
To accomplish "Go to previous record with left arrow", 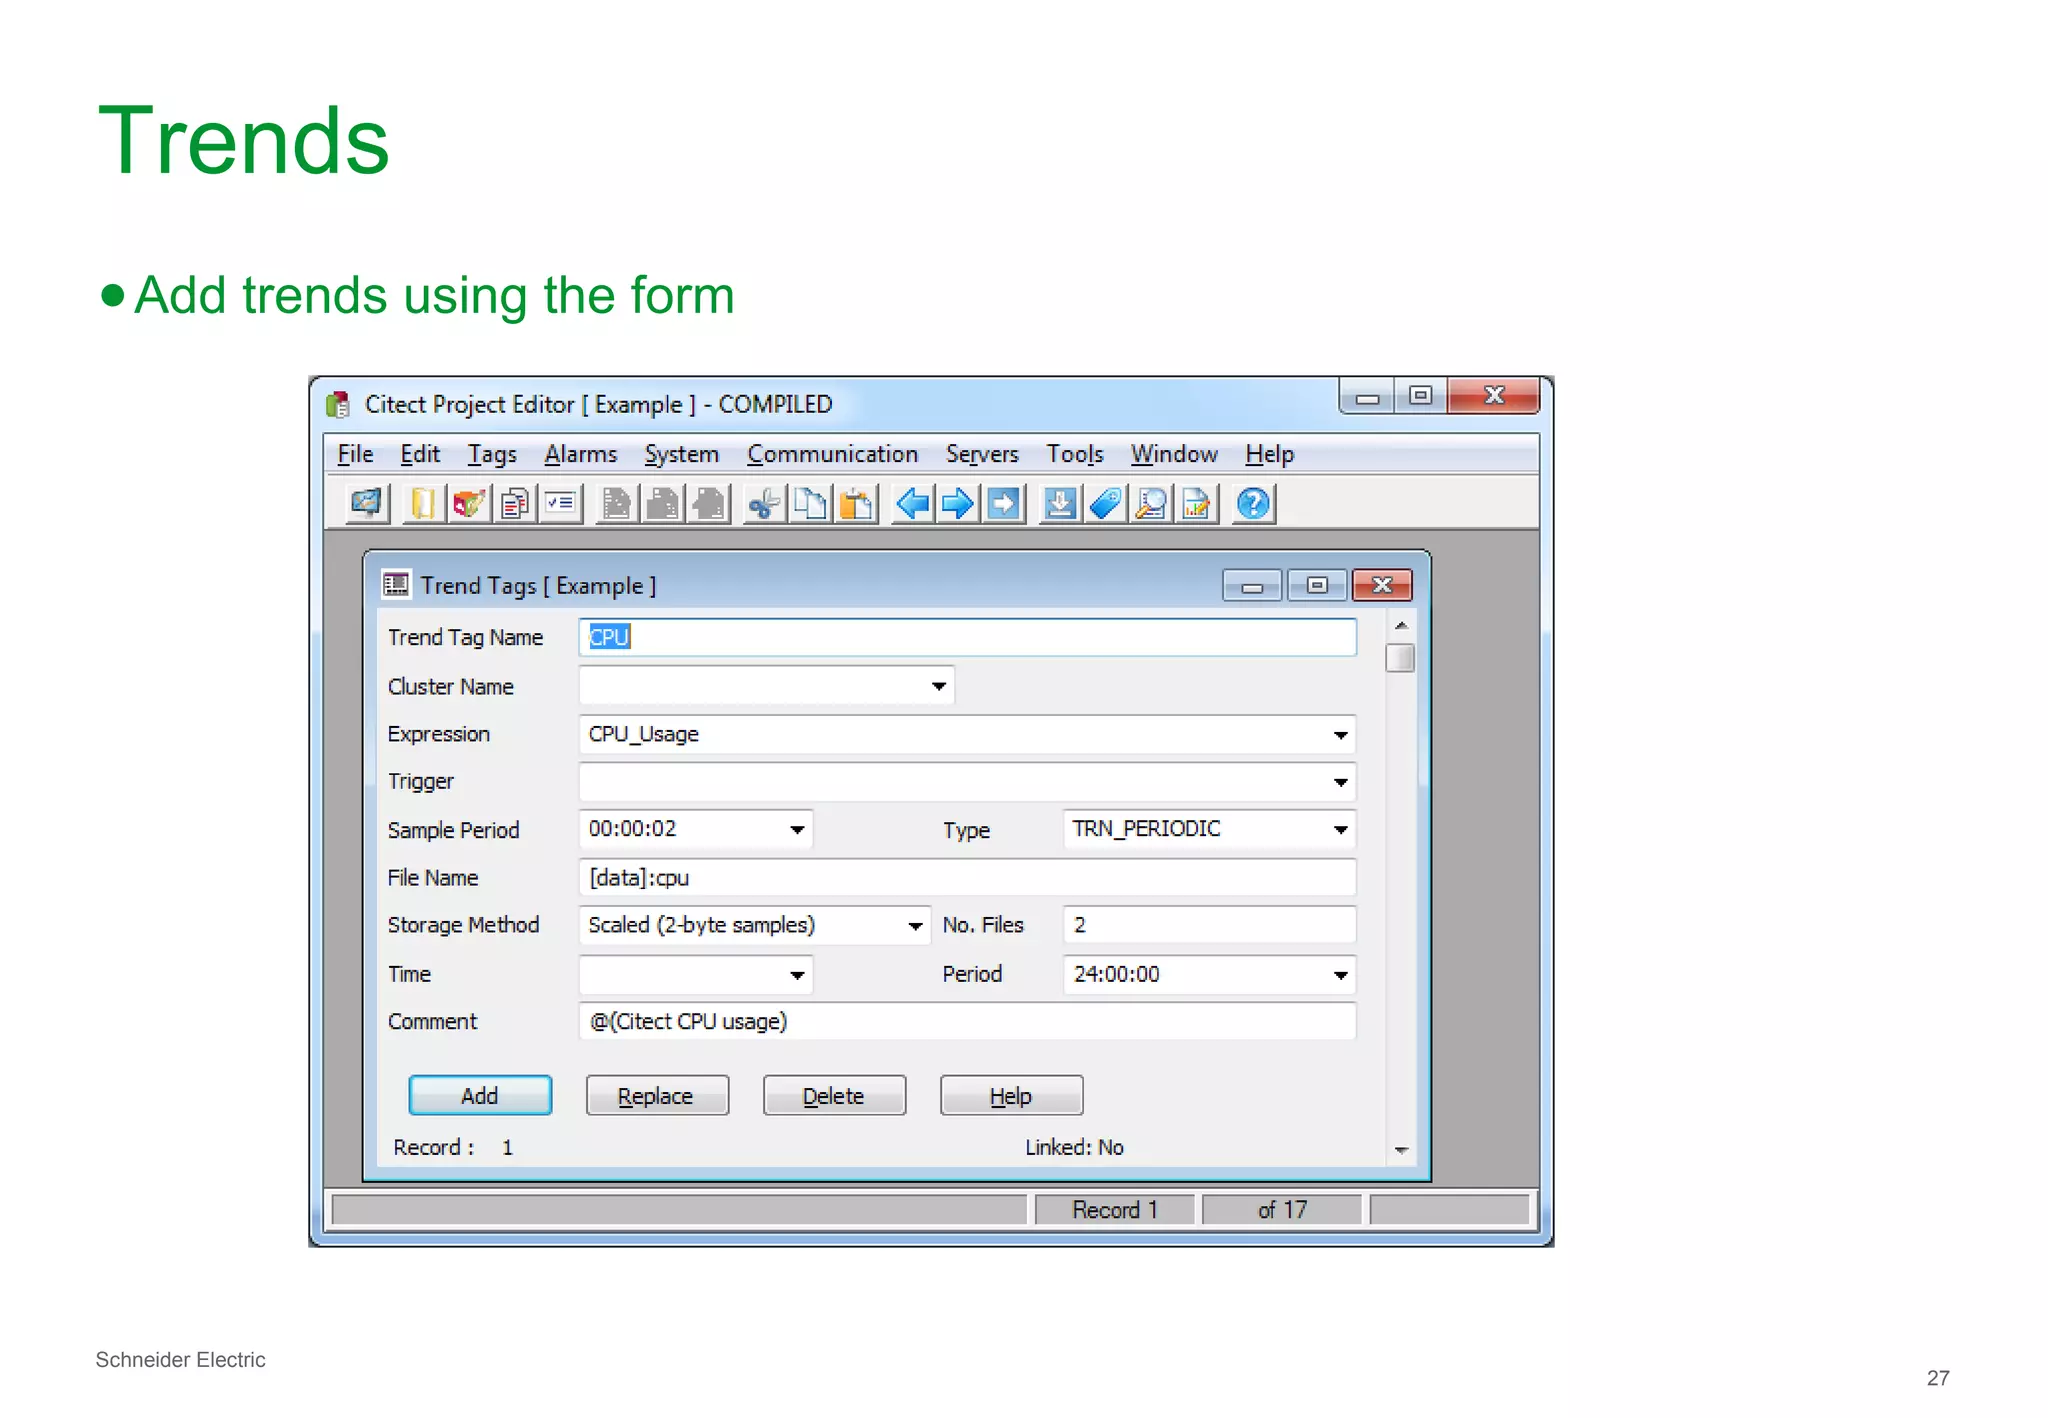I will tap(912, 504).
